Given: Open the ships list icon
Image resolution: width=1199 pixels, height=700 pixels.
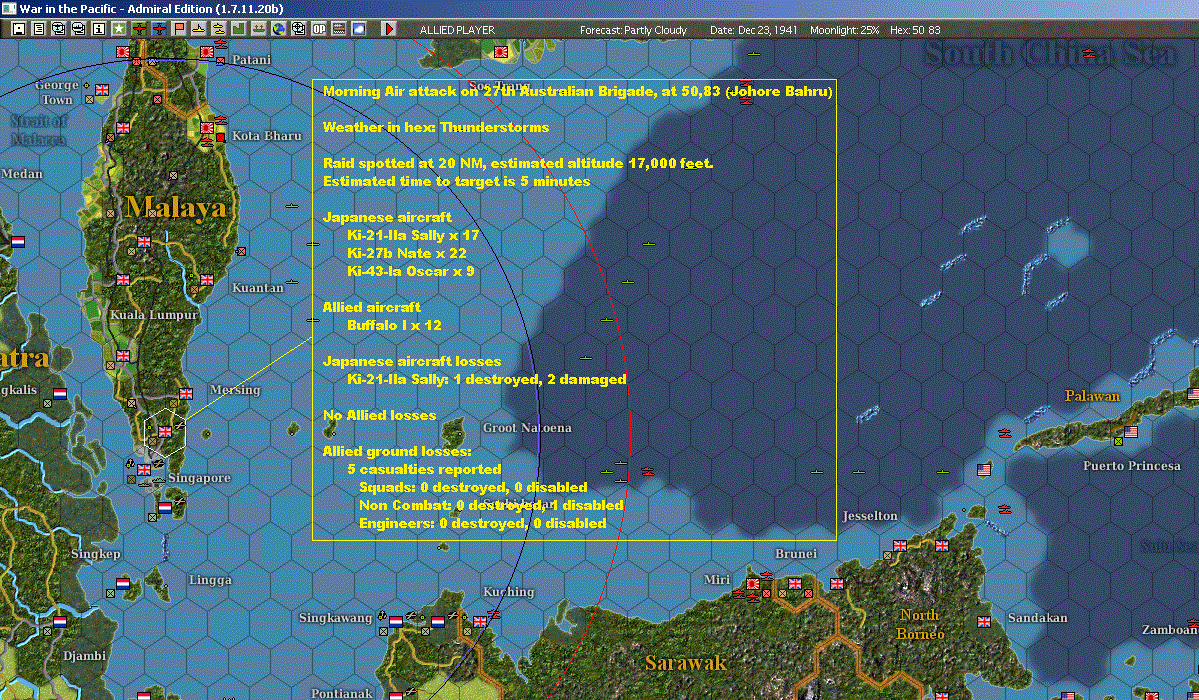Looking at the screenshot, I should [79, 29].
